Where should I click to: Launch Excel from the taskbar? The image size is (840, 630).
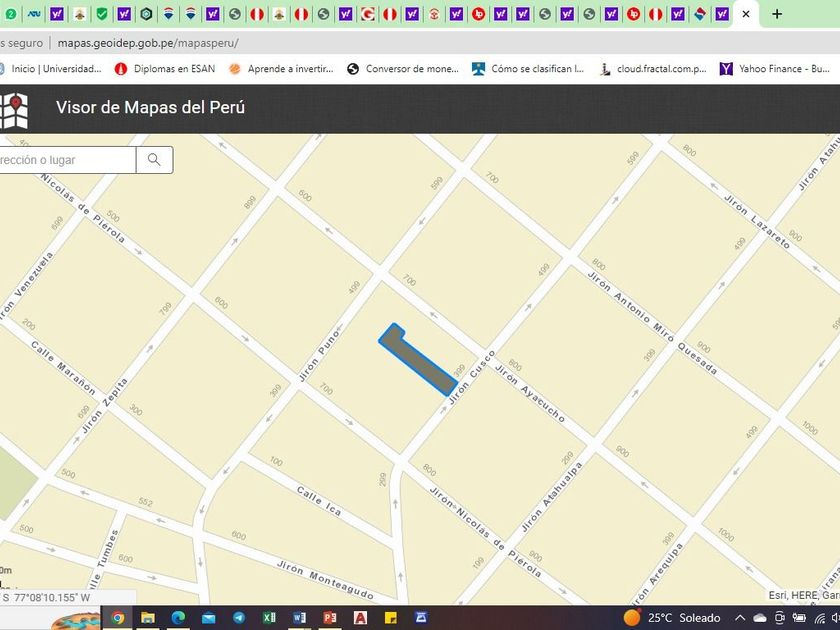(x=269, y=618)
